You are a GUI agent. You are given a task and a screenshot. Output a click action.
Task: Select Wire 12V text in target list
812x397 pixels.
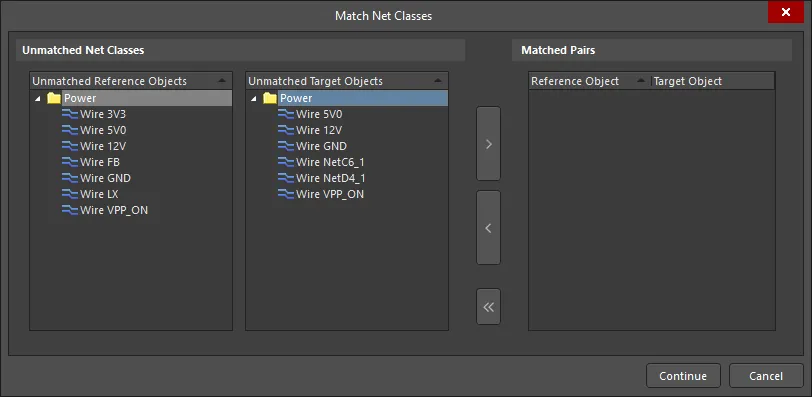tap(319, 130)
